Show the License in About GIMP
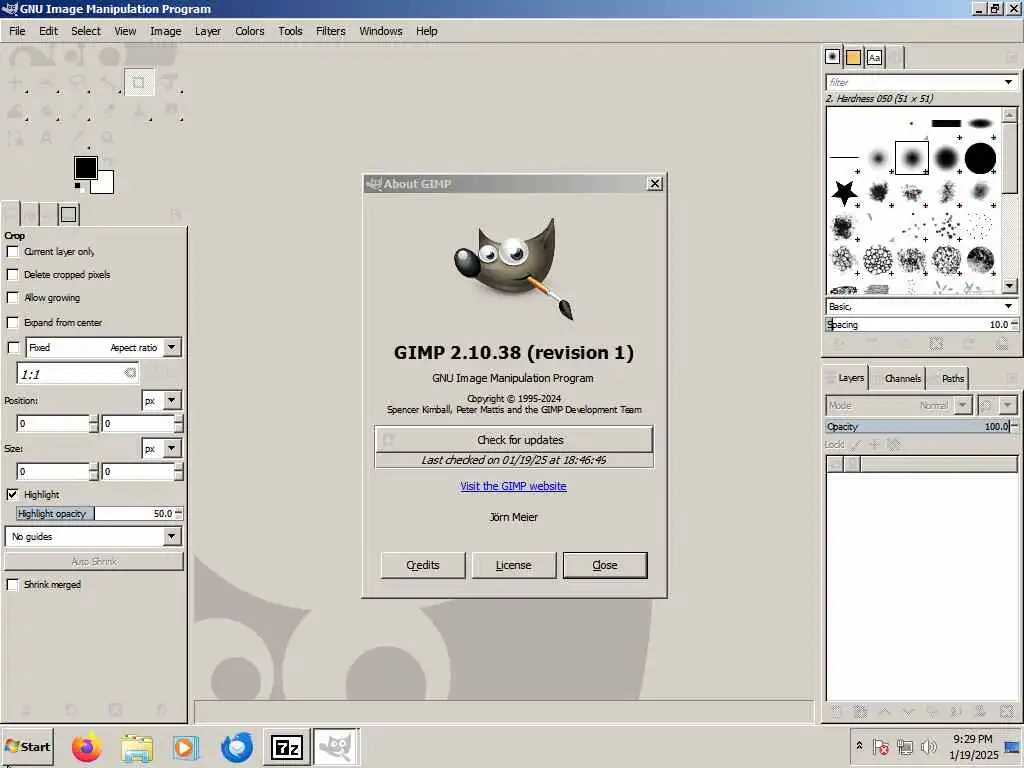1024x768 pixels. point(513,565)
